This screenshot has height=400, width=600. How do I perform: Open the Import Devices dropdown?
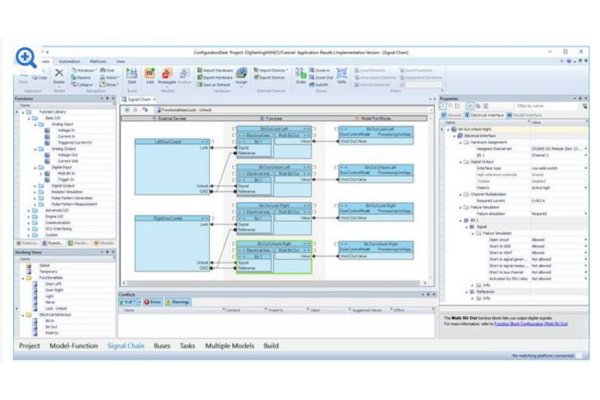(271, 70)
